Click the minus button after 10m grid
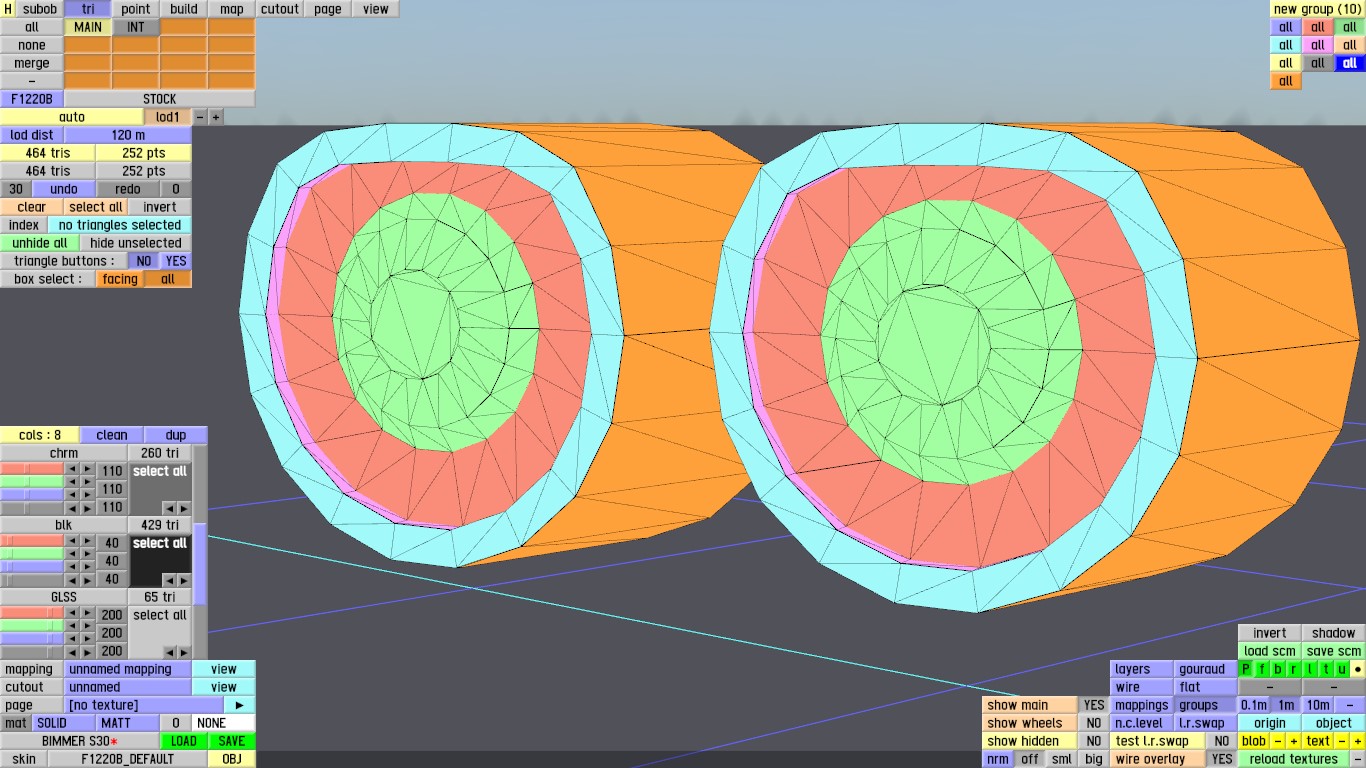The height and width of the screenshot is (768, 1366). pos(1350,705)
